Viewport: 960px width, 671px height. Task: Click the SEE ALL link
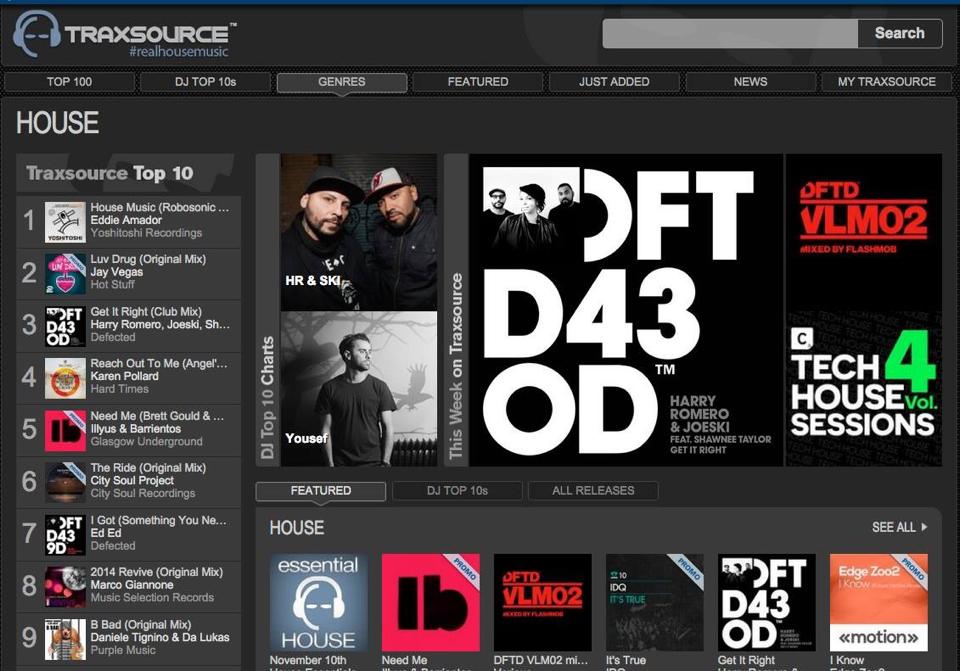point(893,527)
